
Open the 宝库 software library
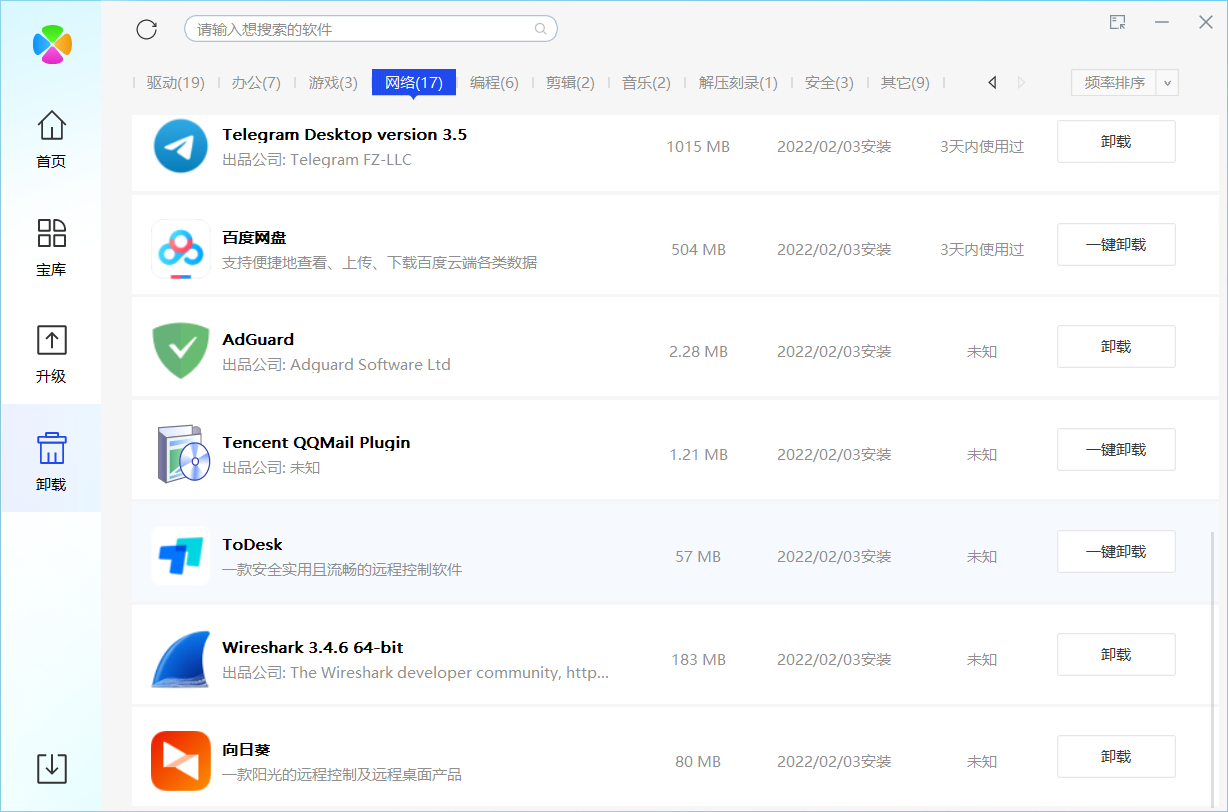[51, 247]
